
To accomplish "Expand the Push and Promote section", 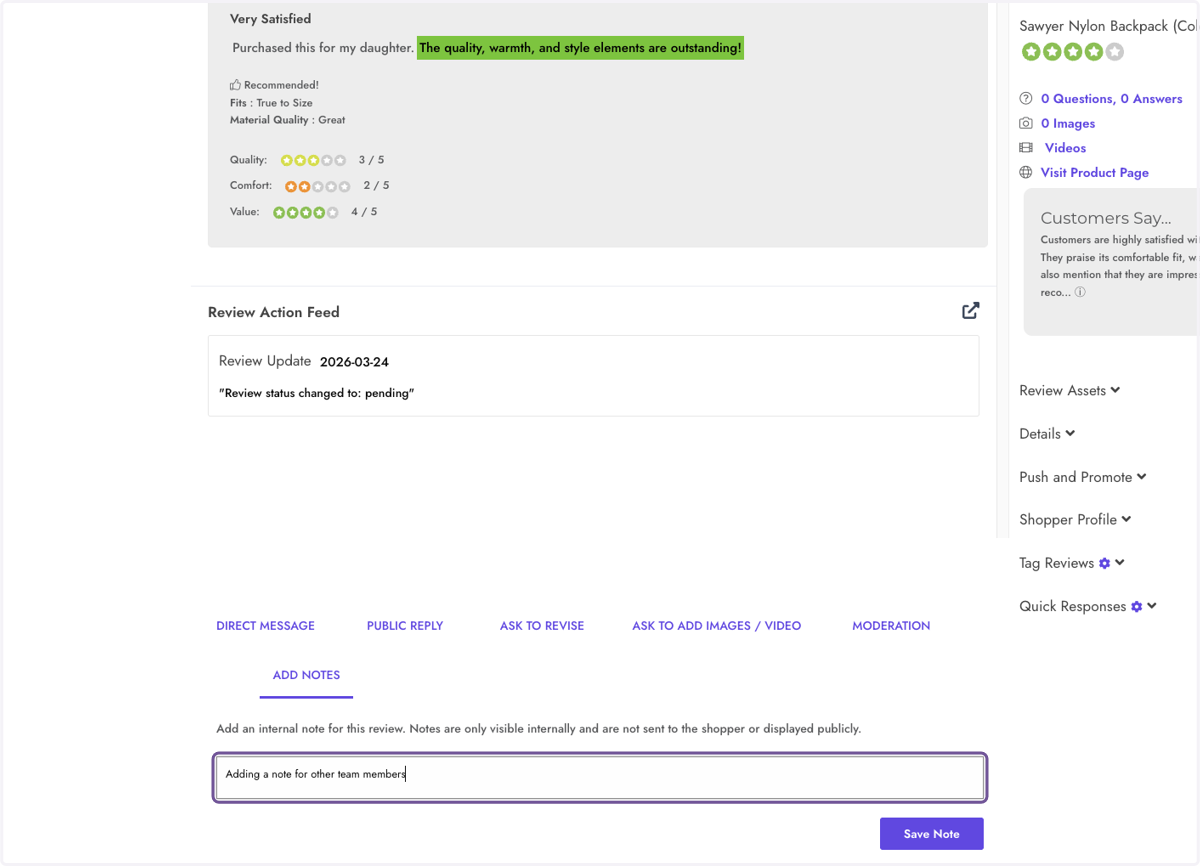I will (1083, 477).
